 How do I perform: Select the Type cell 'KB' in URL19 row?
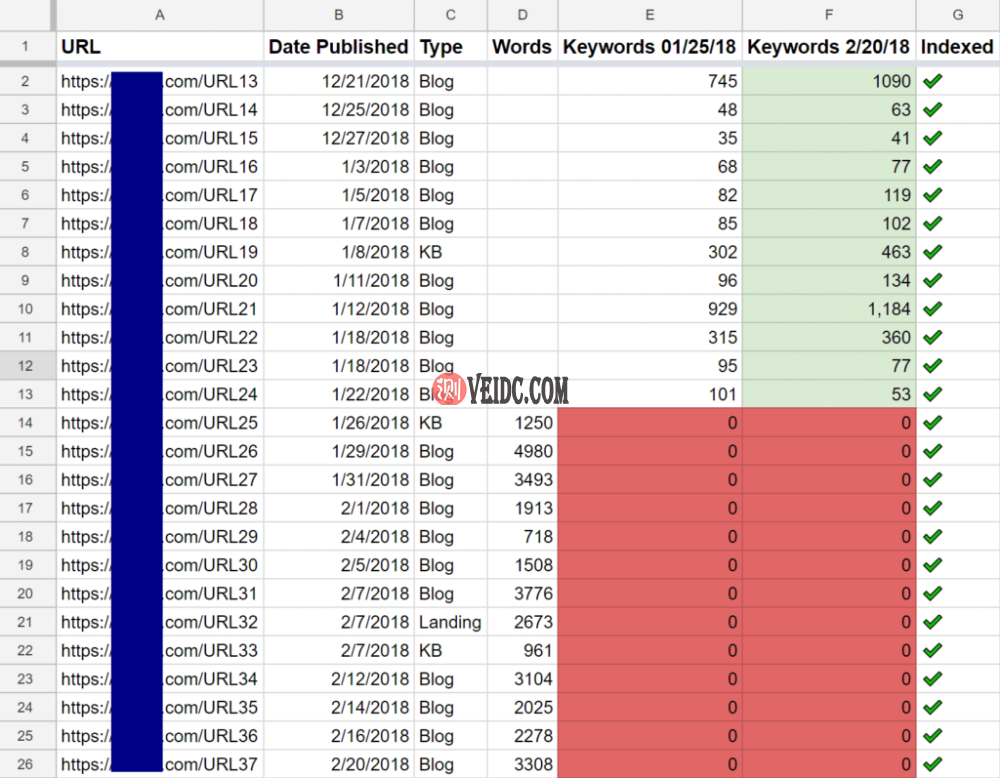coord(451,252)
